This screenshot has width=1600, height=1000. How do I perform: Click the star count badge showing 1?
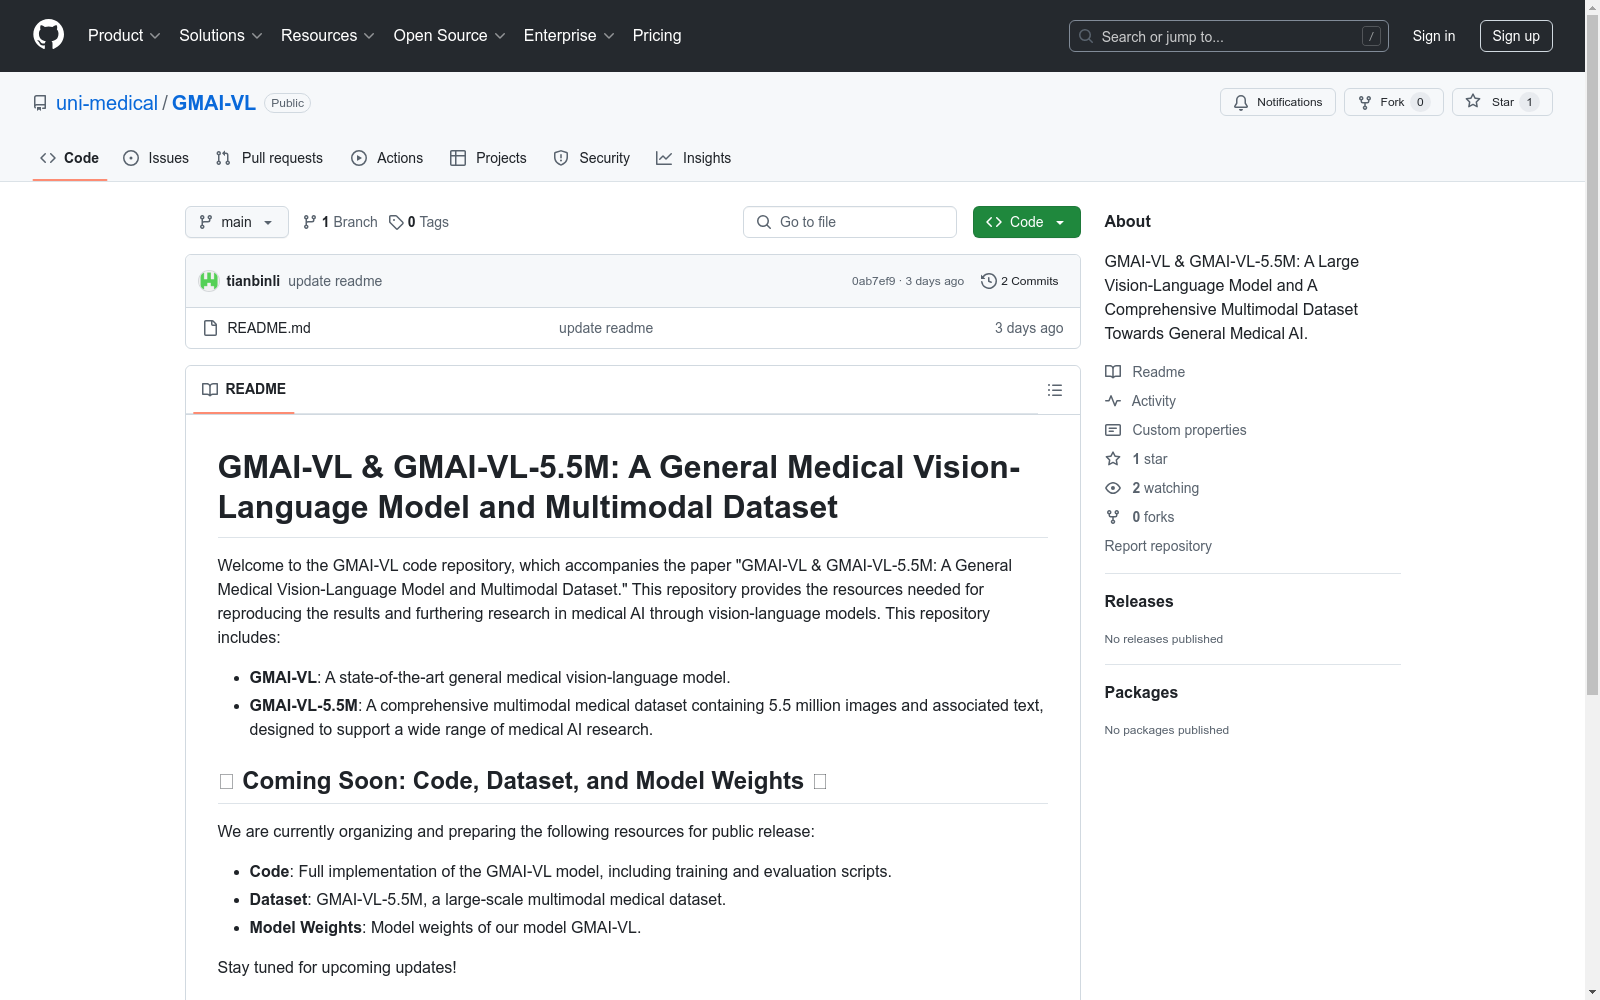pyautogui.click(x=1529, y=102)
